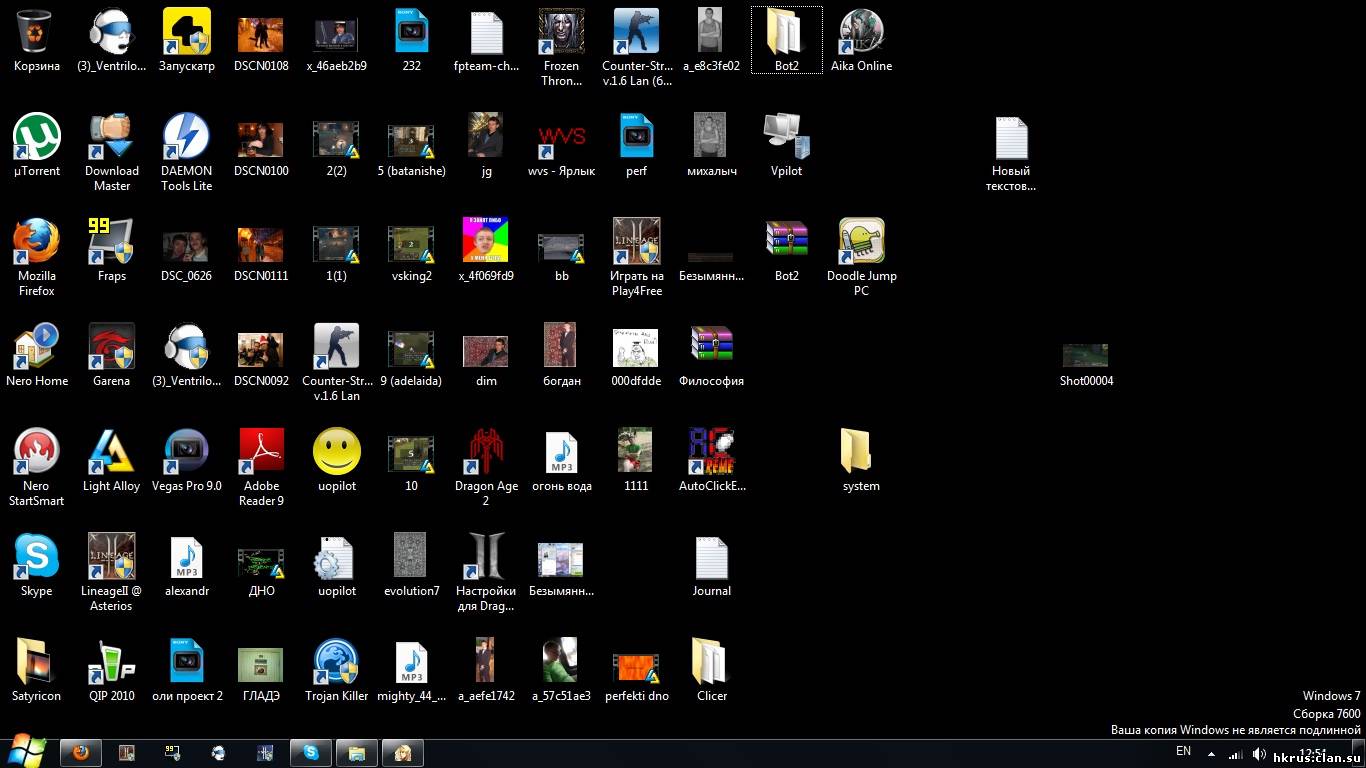
Task: Click the Shot00004 image thumbnail
Action: tap(1086, 356)
